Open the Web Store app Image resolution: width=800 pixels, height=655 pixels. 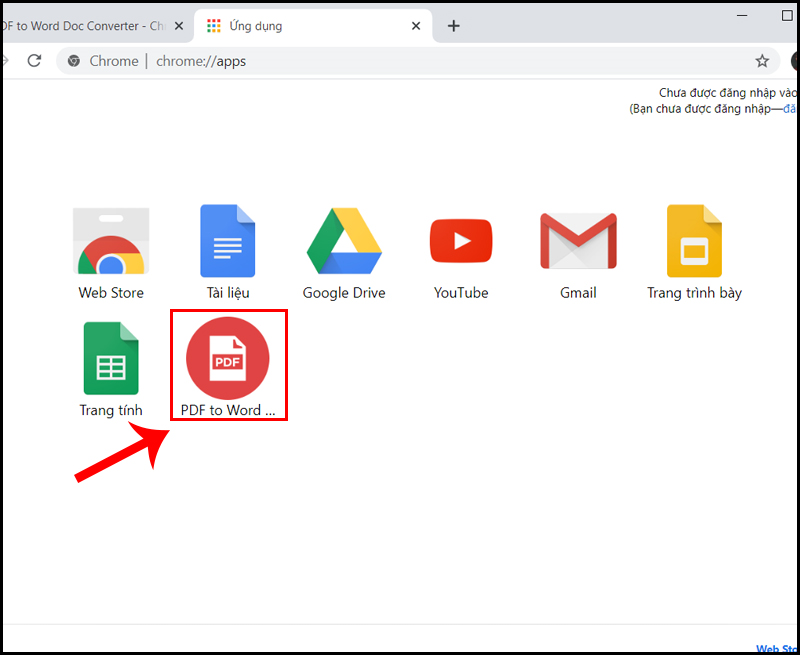point(111,243)
